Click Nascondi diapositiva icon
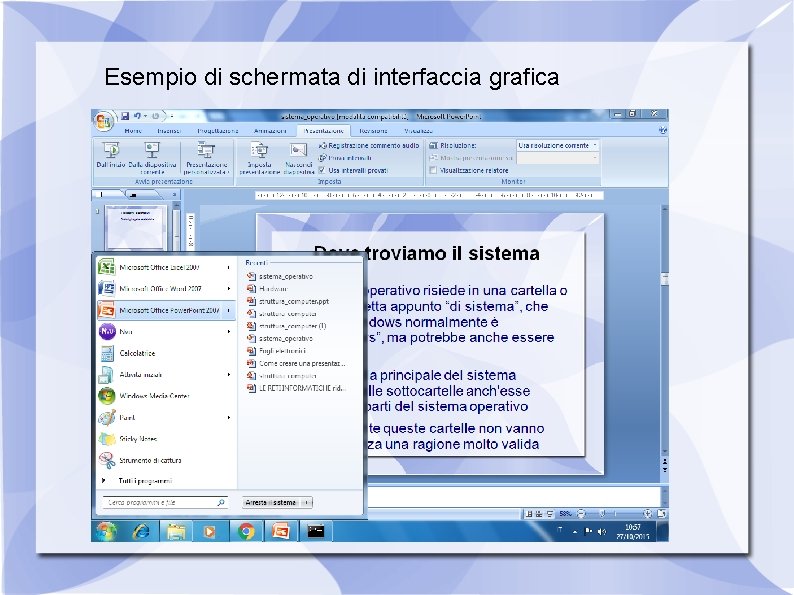 click(298, 158)
